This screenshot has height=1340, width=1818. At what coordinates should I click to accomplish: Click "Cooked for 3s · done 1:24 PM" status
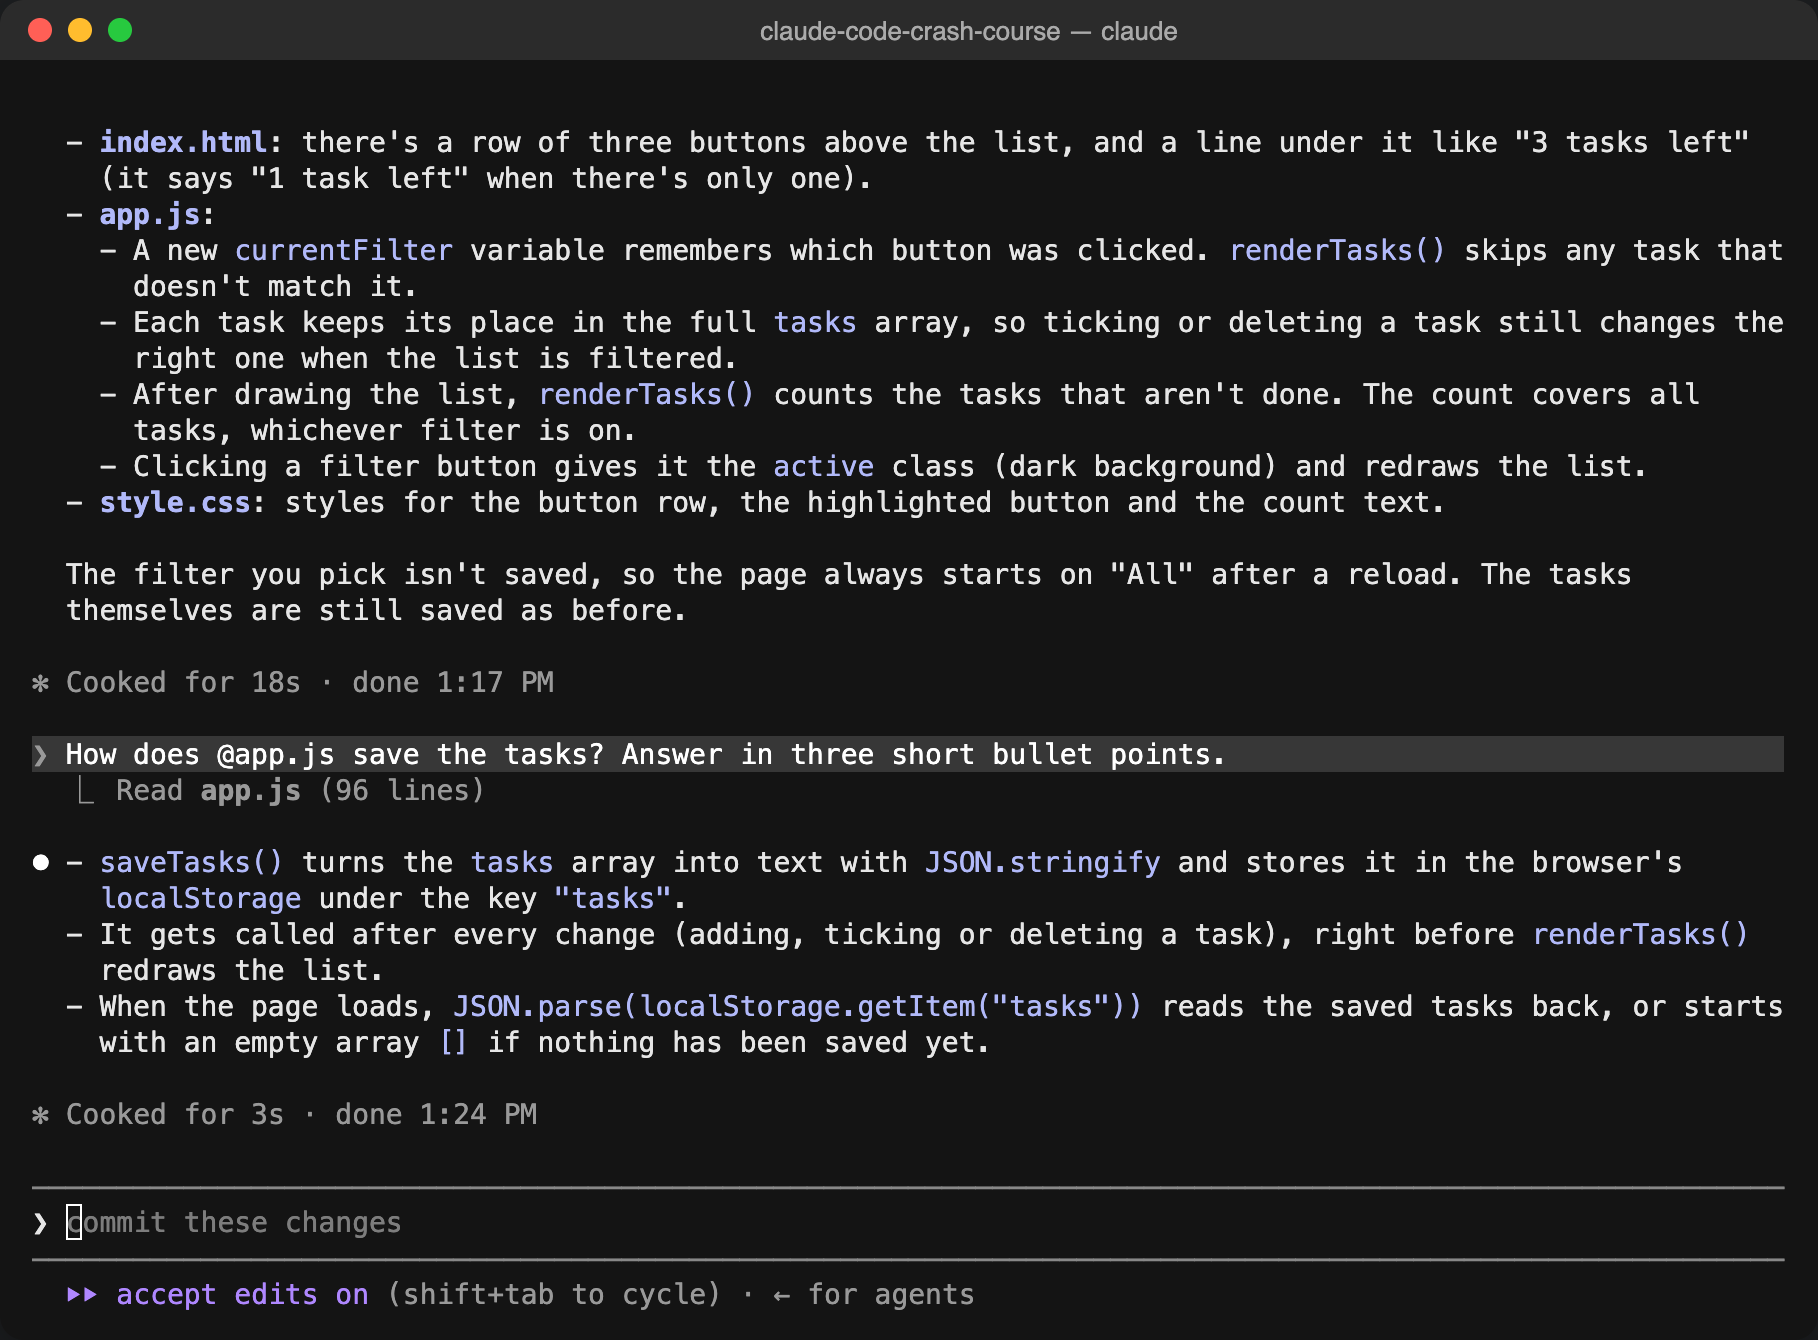click(x=301, y=1114)
